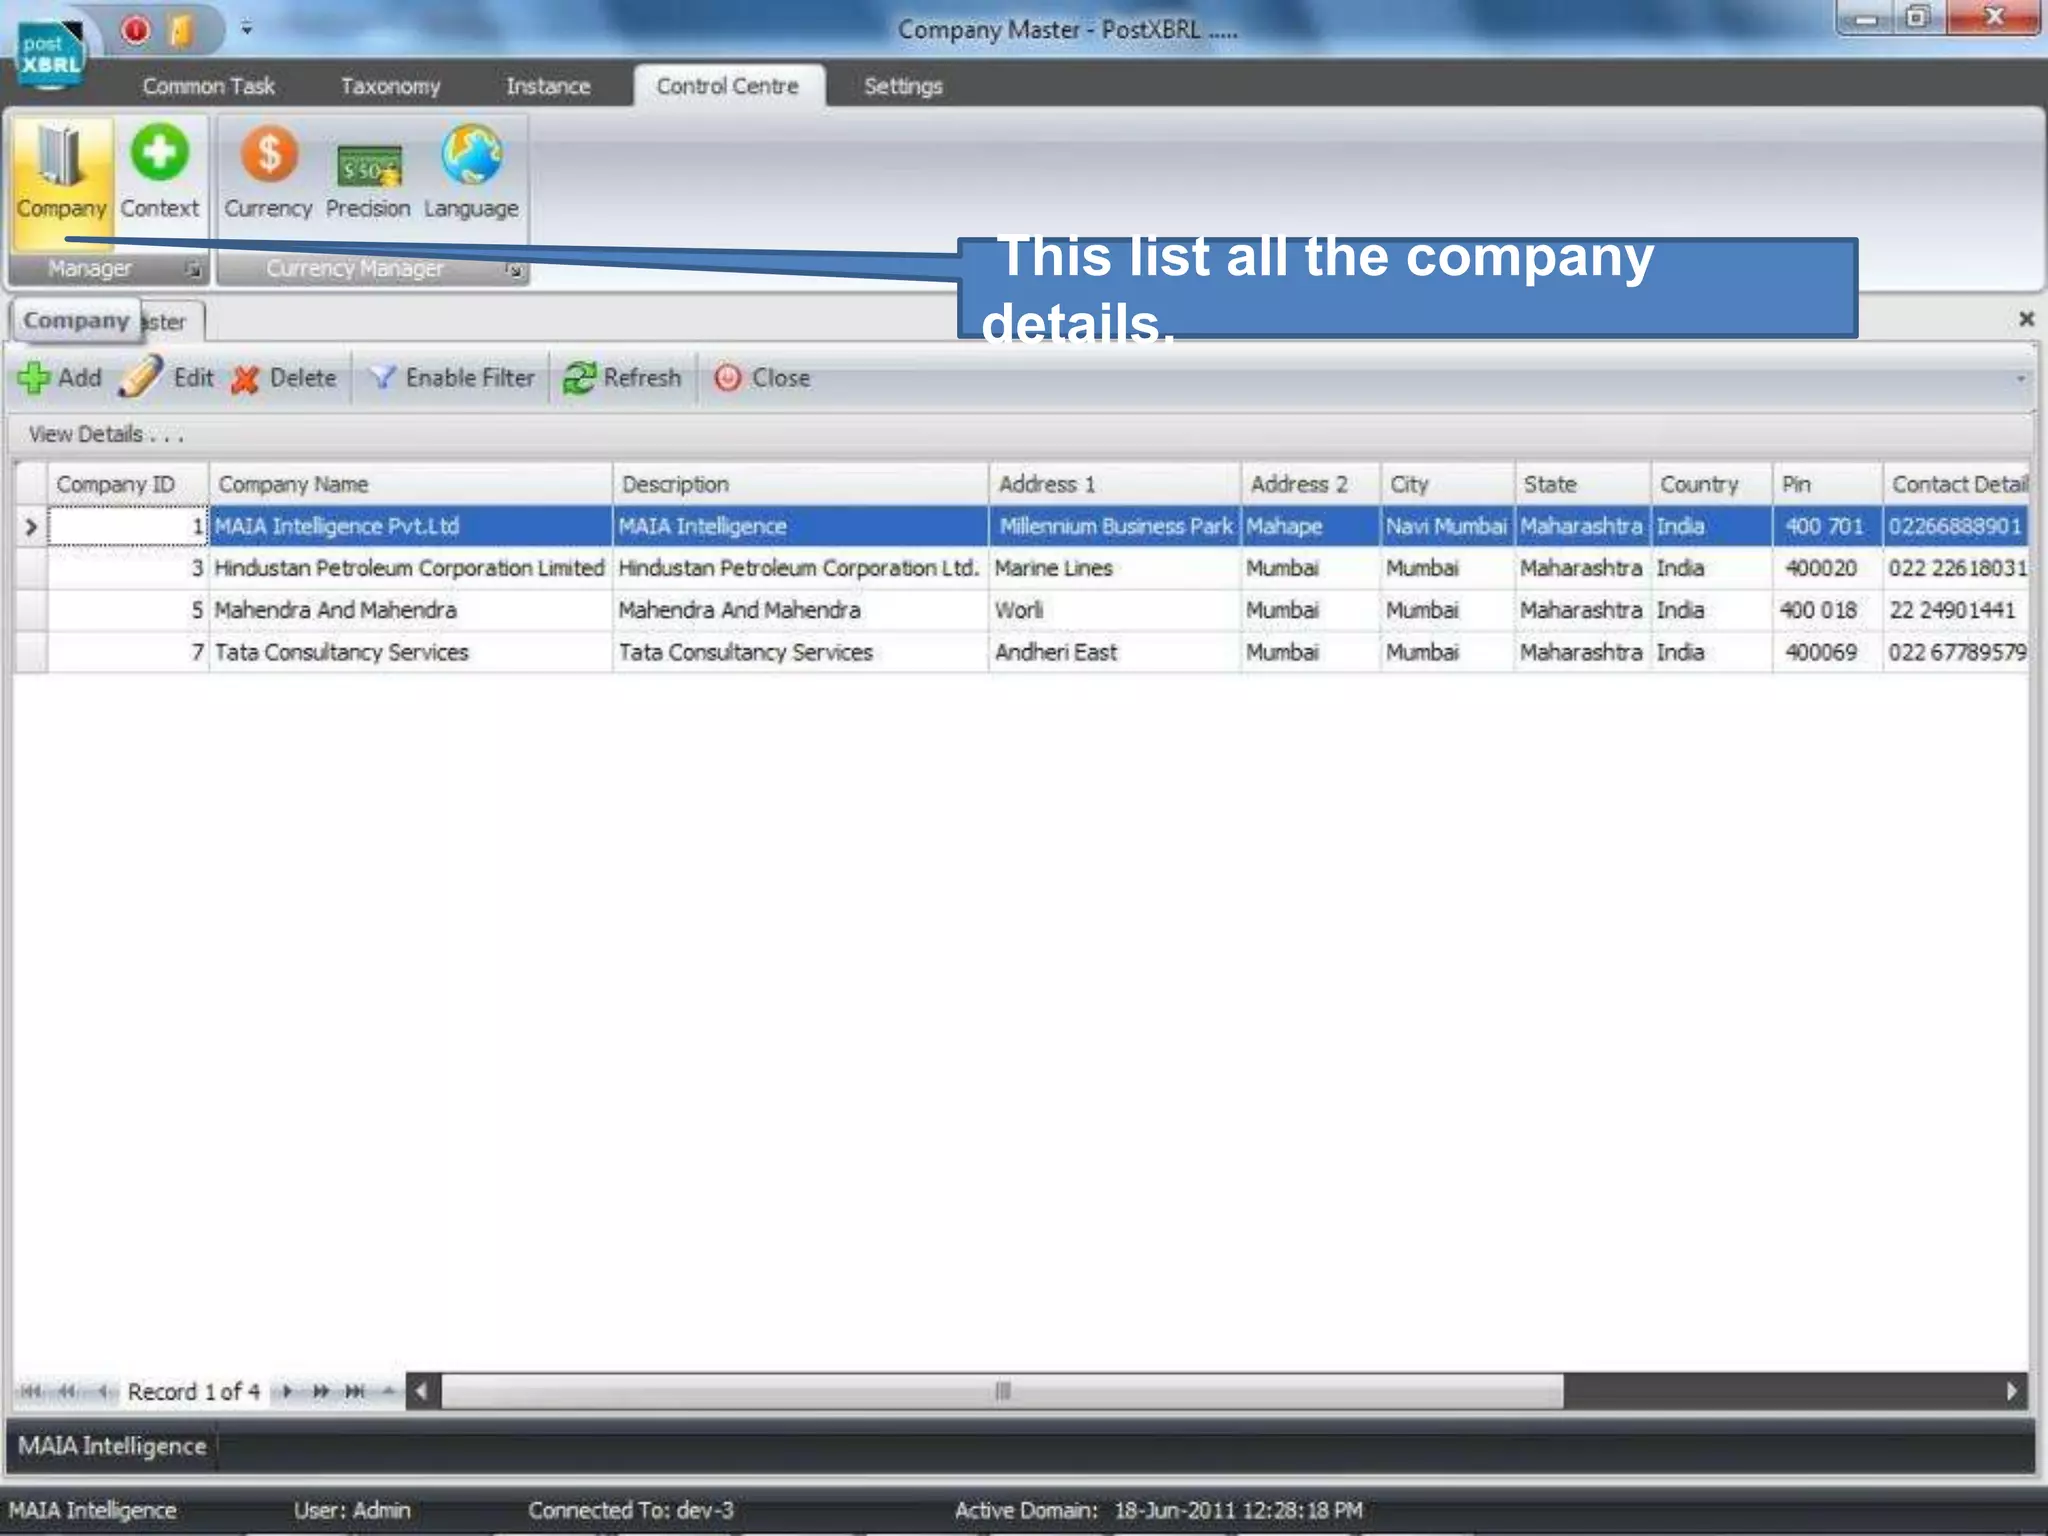Image resolution: width=2048 pixels, height=1536 pixels.
Task: Switch to the Common Task tab
Action: (209, 86)
